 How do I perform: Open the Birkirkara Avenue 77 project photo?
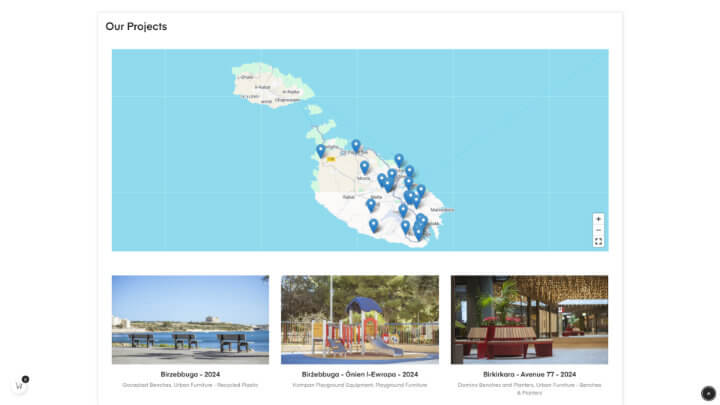click(529, 319)
